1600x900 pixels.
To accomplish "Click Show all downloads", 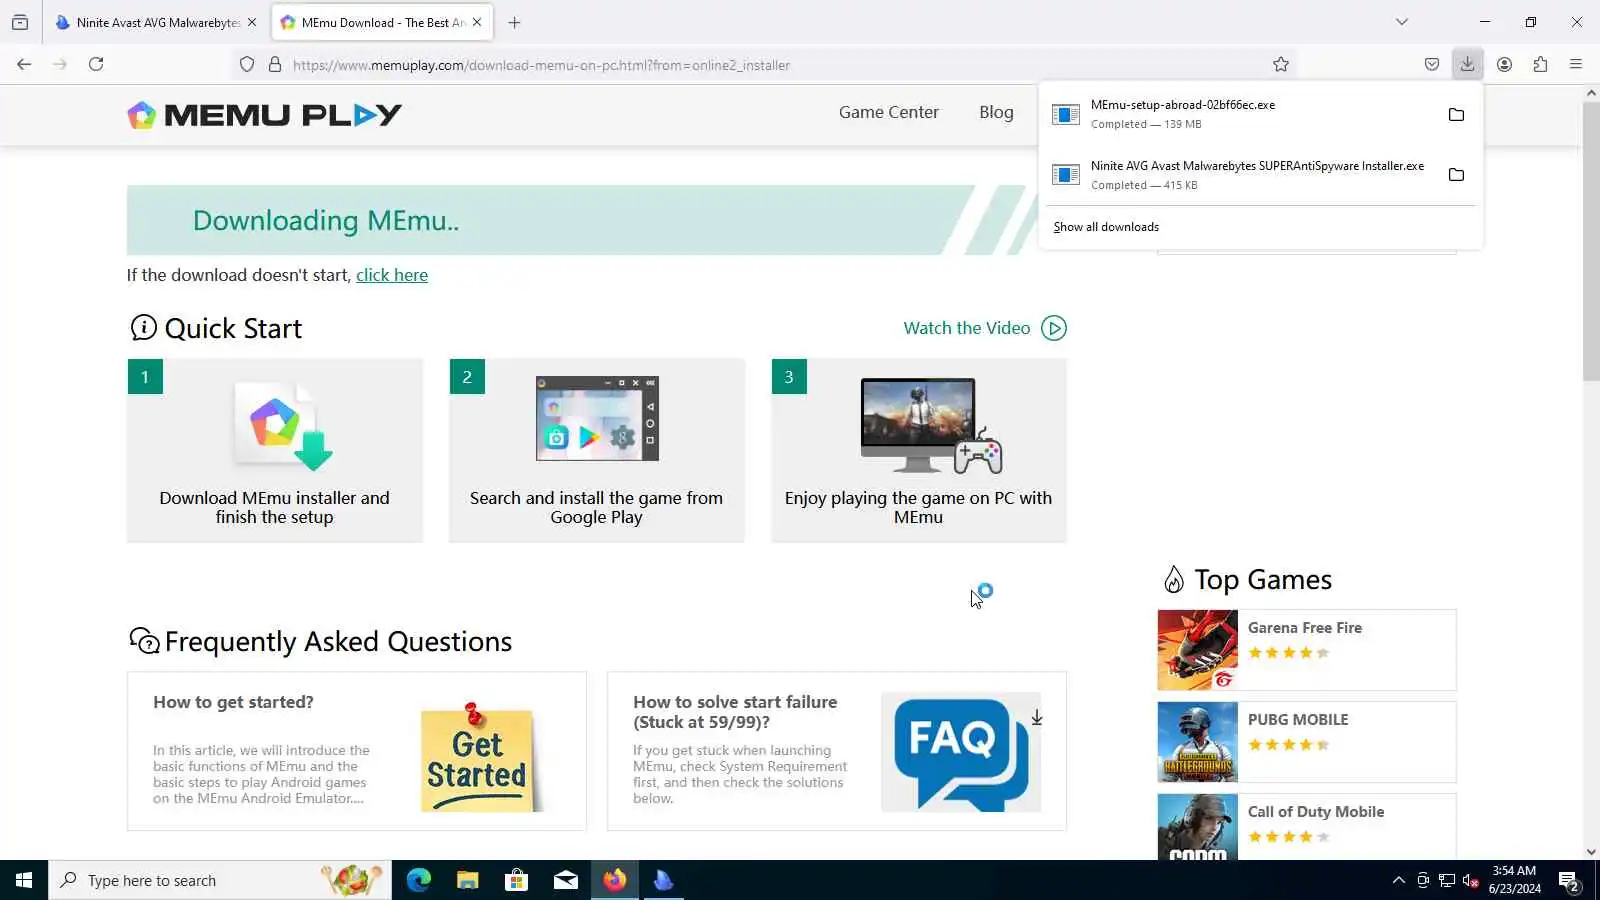I will 1106,227.
